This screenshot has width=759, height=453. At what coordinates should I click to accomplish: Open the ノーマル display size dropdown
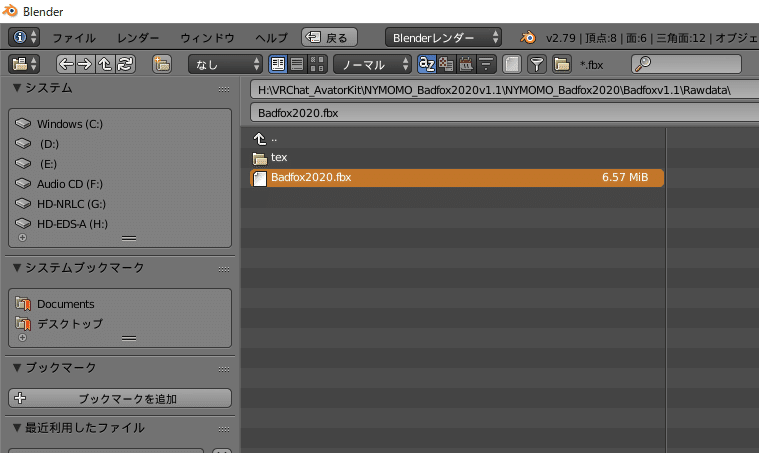click(x=372, y=64)
